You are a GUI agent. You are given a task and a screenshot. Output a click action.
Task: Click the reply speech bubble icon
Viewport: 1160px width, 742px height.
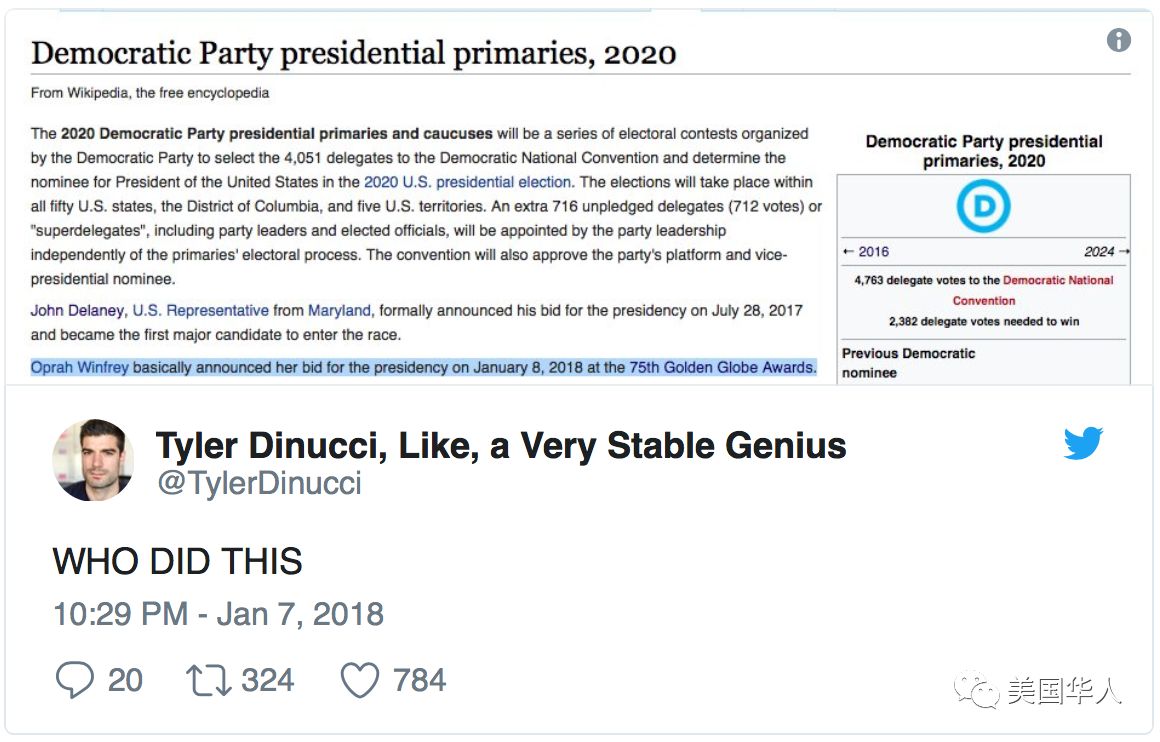click(74, 681)
